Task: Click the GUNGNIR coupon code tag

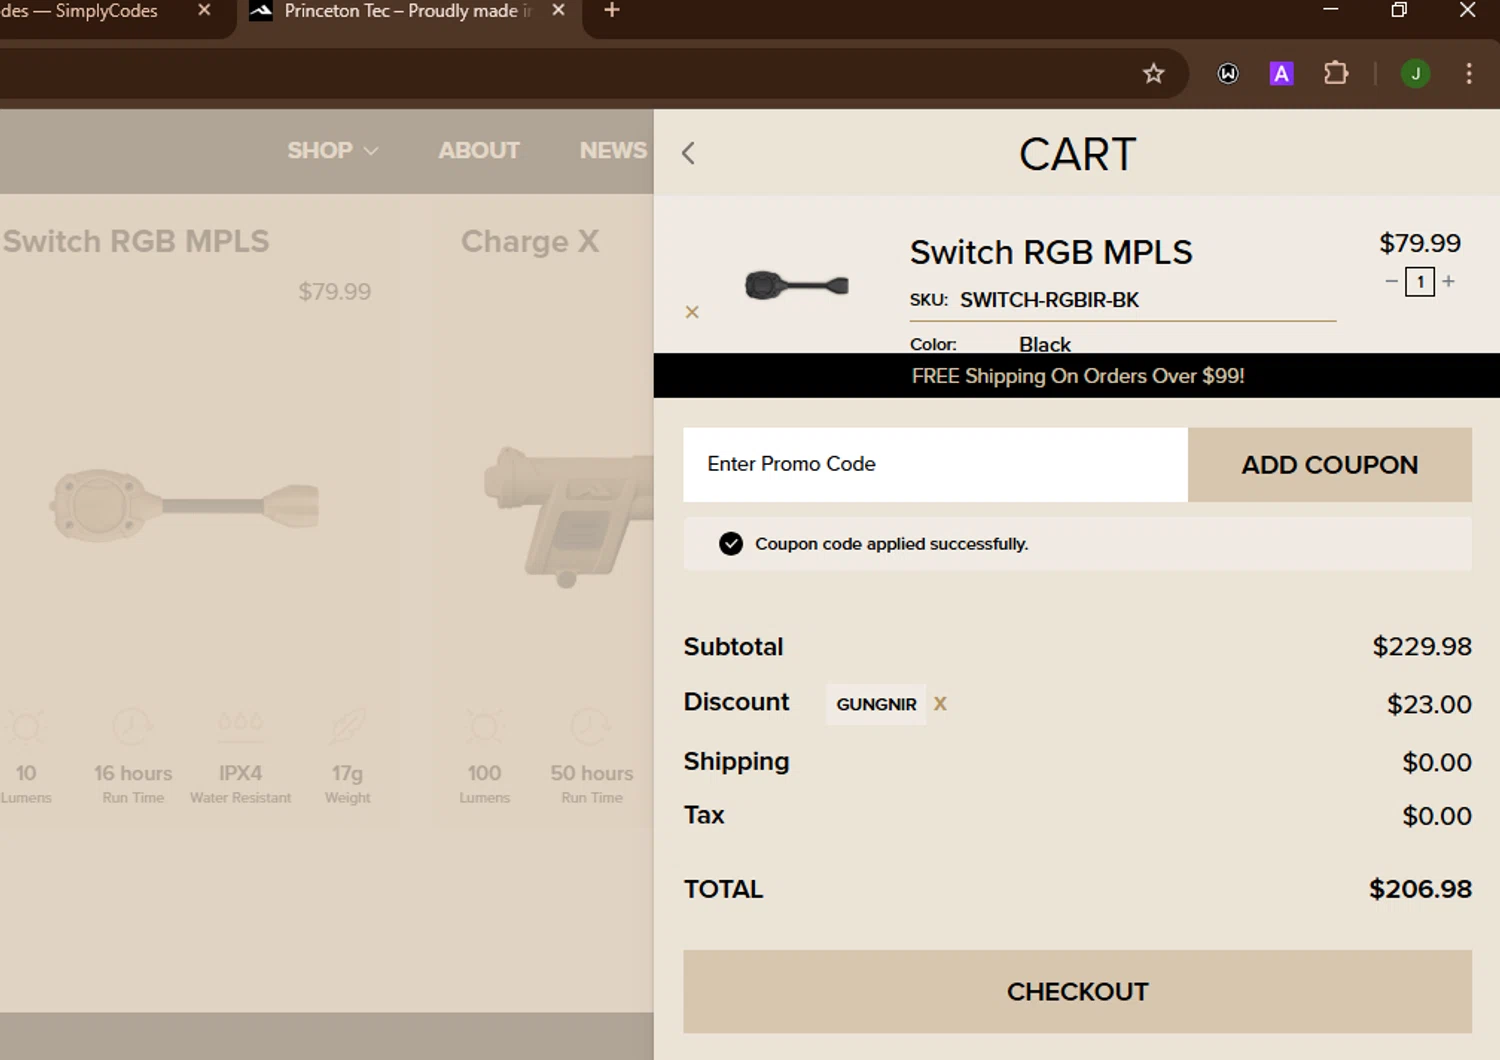Action: [876, 704]
